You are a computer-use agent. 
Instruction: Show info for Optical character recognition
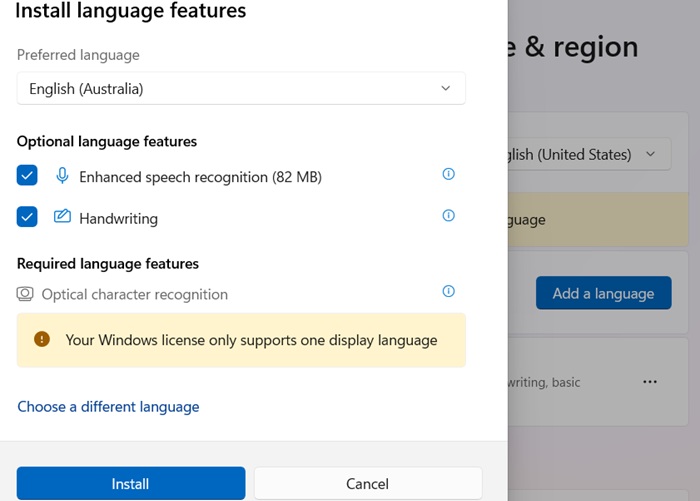pos(448,291)
